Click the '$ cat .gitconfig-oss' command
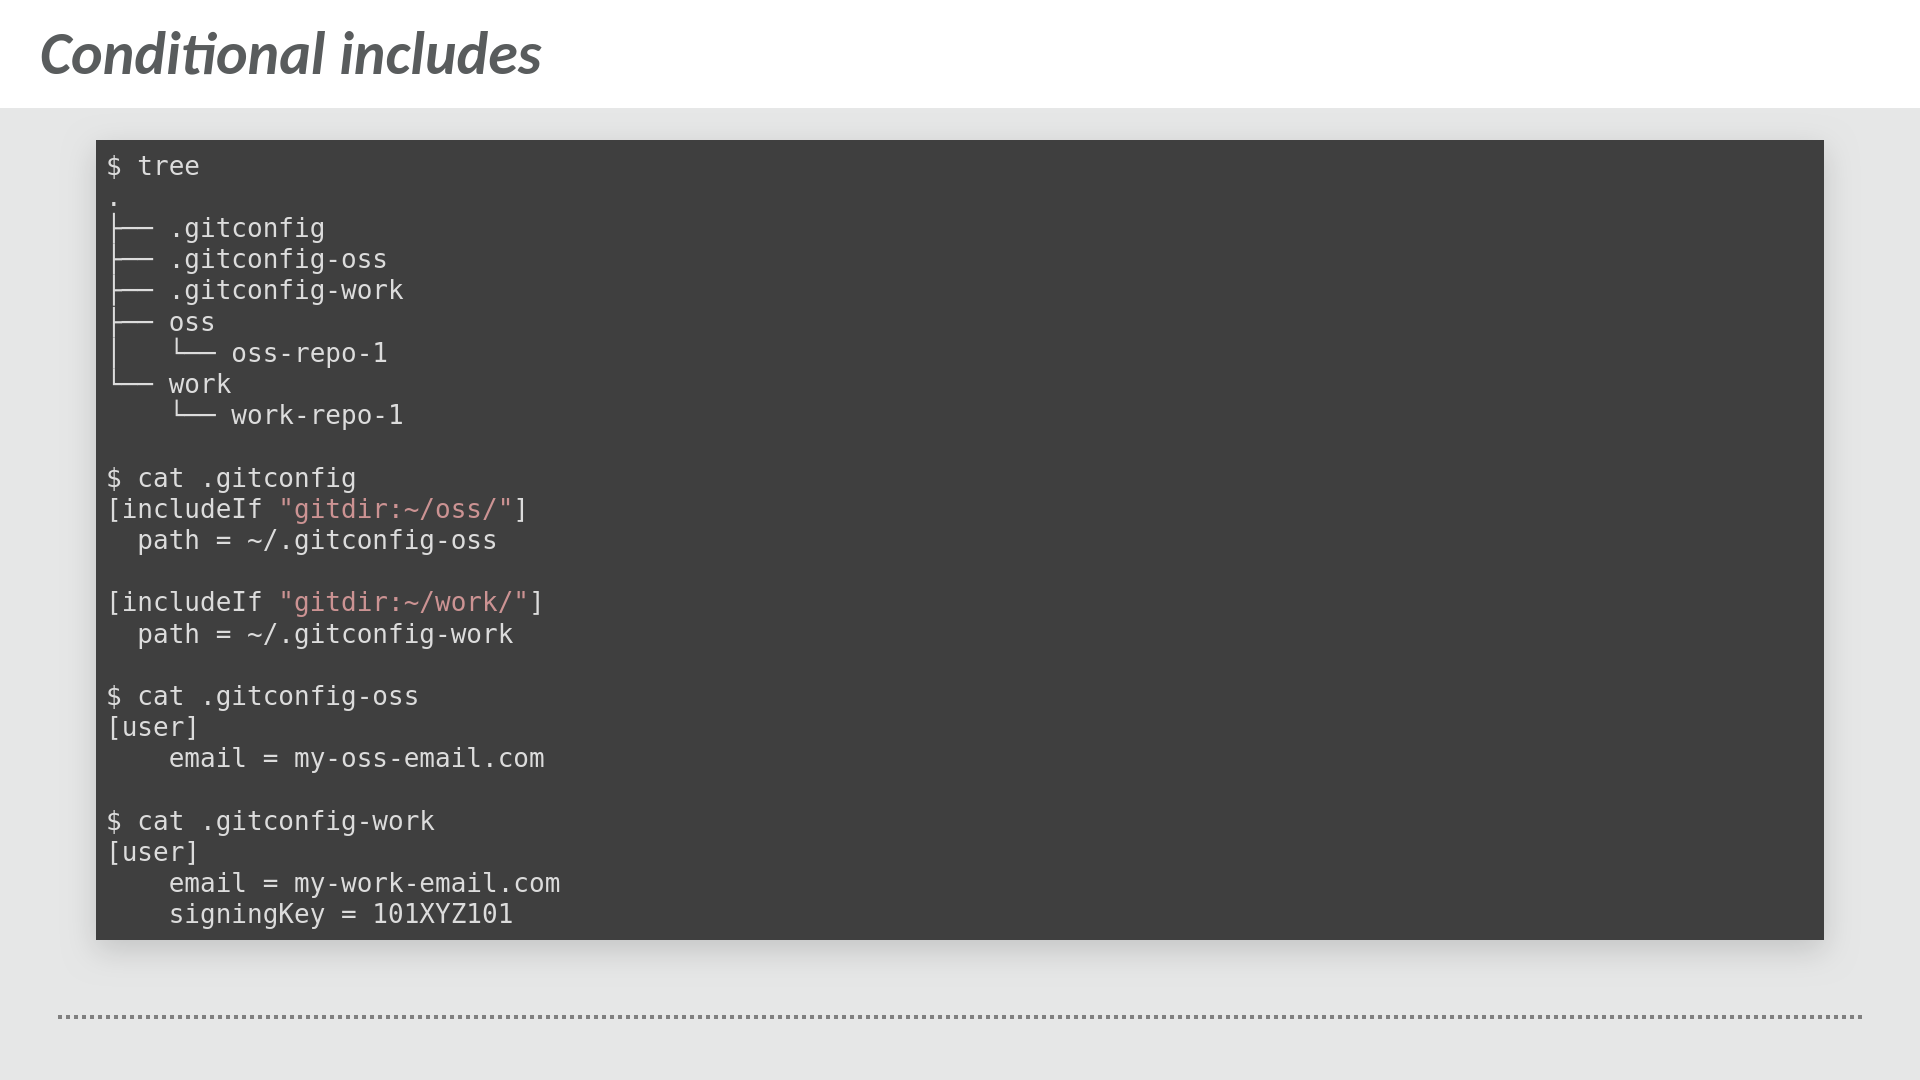The height and width of the screenshot is (1080, 1920). pyautogui.click(x=262, y=697)
